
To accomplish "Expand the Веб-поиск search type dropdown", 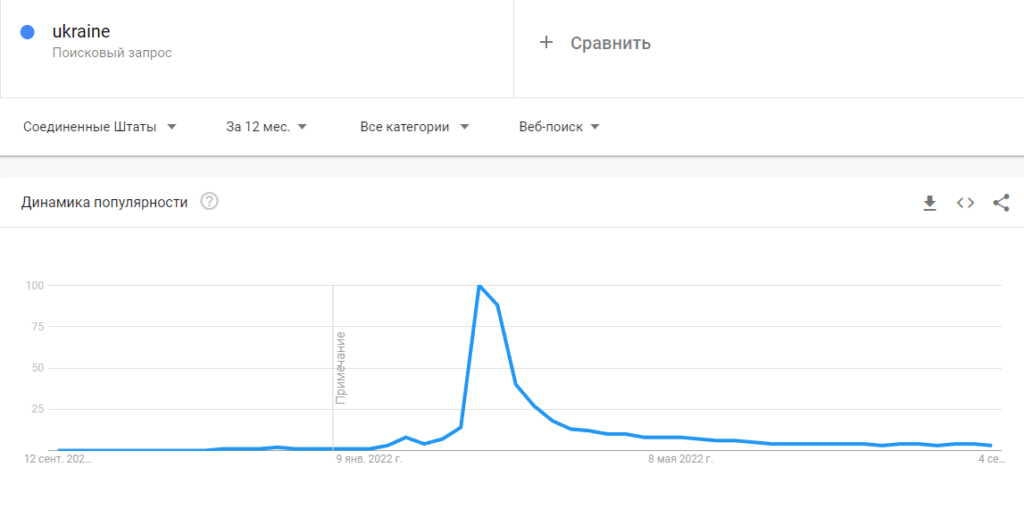I will pos(560,127).
